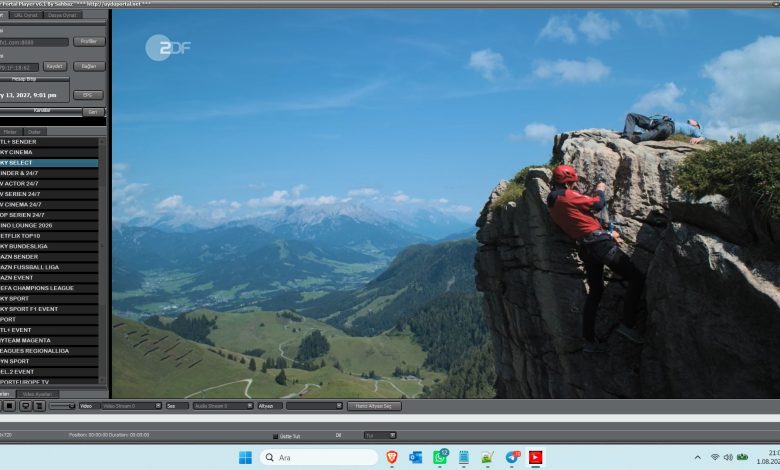Click the portal URL input field

(34, 42)
